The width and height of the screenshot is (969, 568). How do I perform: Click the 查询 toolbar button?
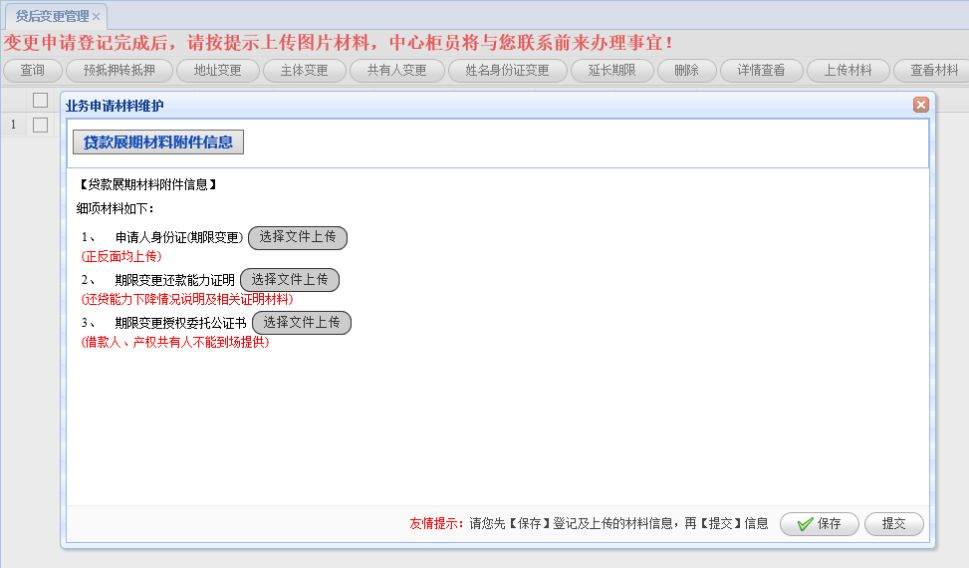33,70
